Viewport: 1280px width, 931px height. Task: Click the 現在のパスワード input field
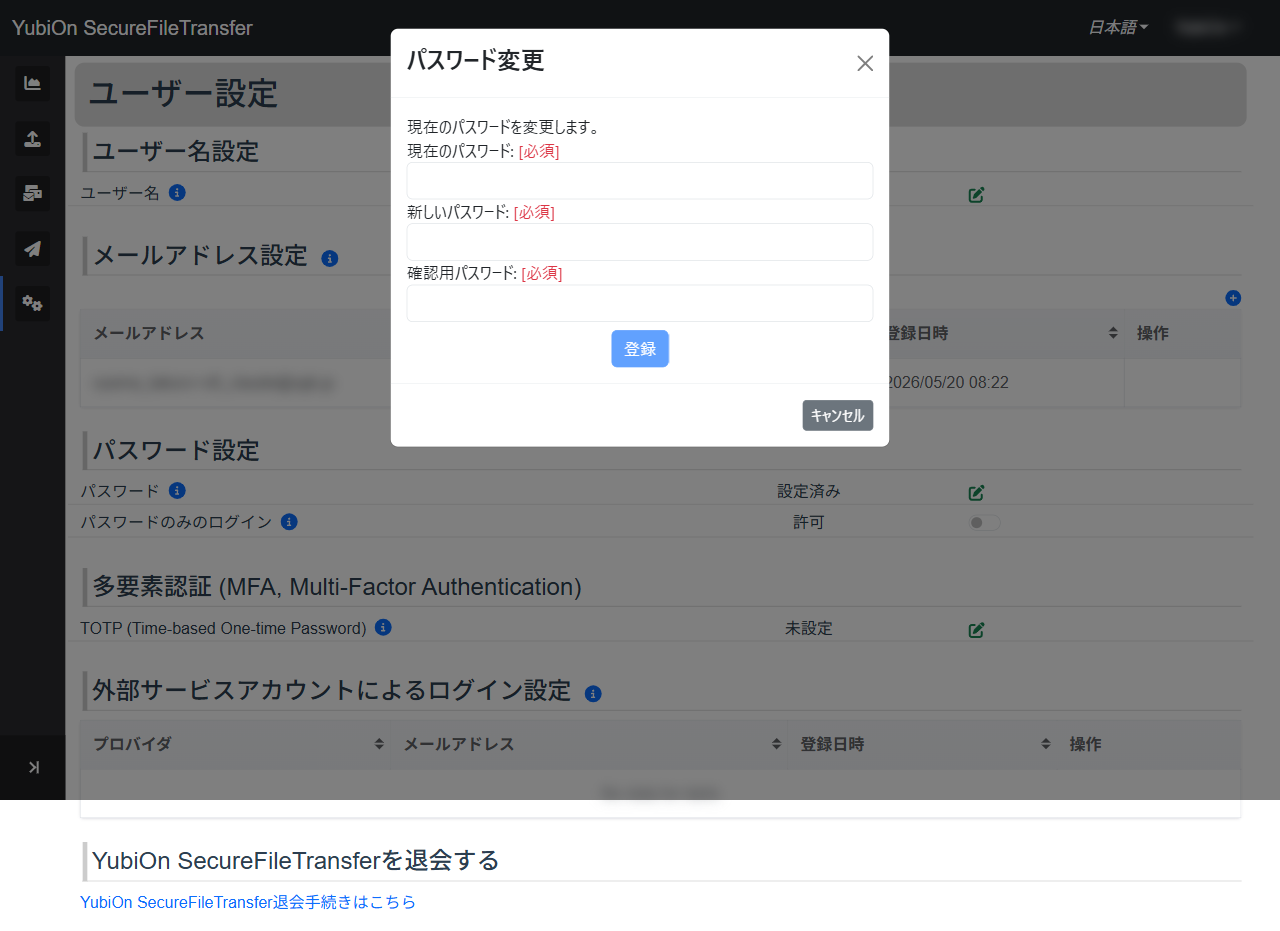[640, 181]
